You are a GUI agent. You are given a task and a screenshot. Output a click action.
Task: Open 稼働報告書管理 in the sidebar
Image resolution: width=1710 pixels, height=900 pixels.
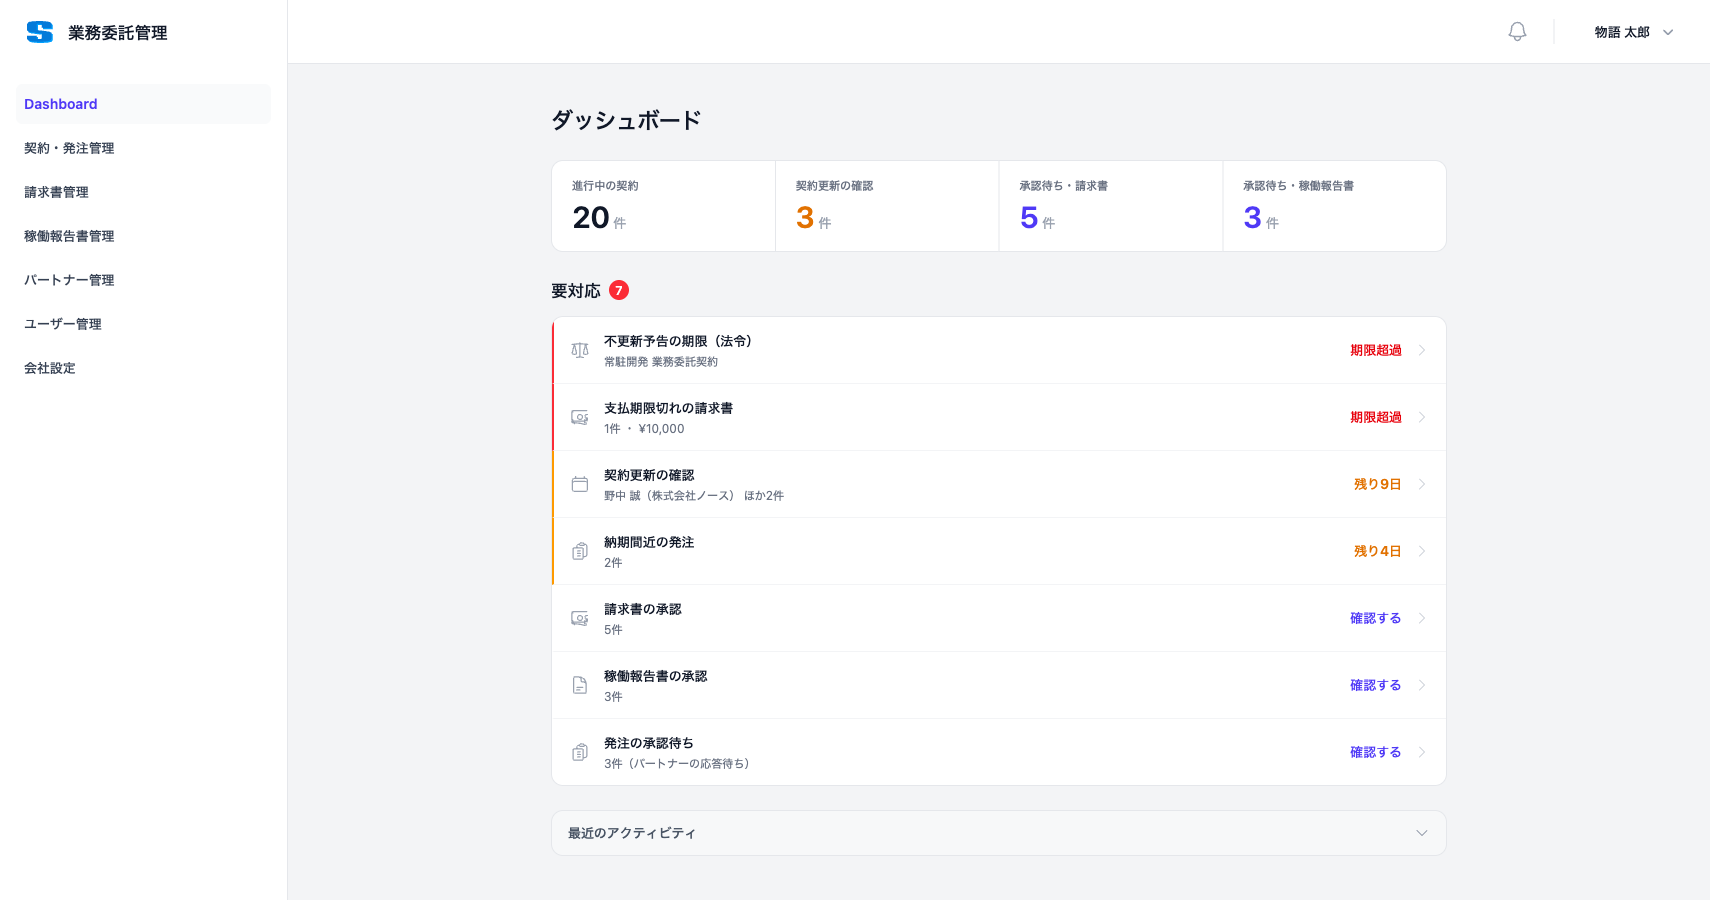click(x=143, y=236)
